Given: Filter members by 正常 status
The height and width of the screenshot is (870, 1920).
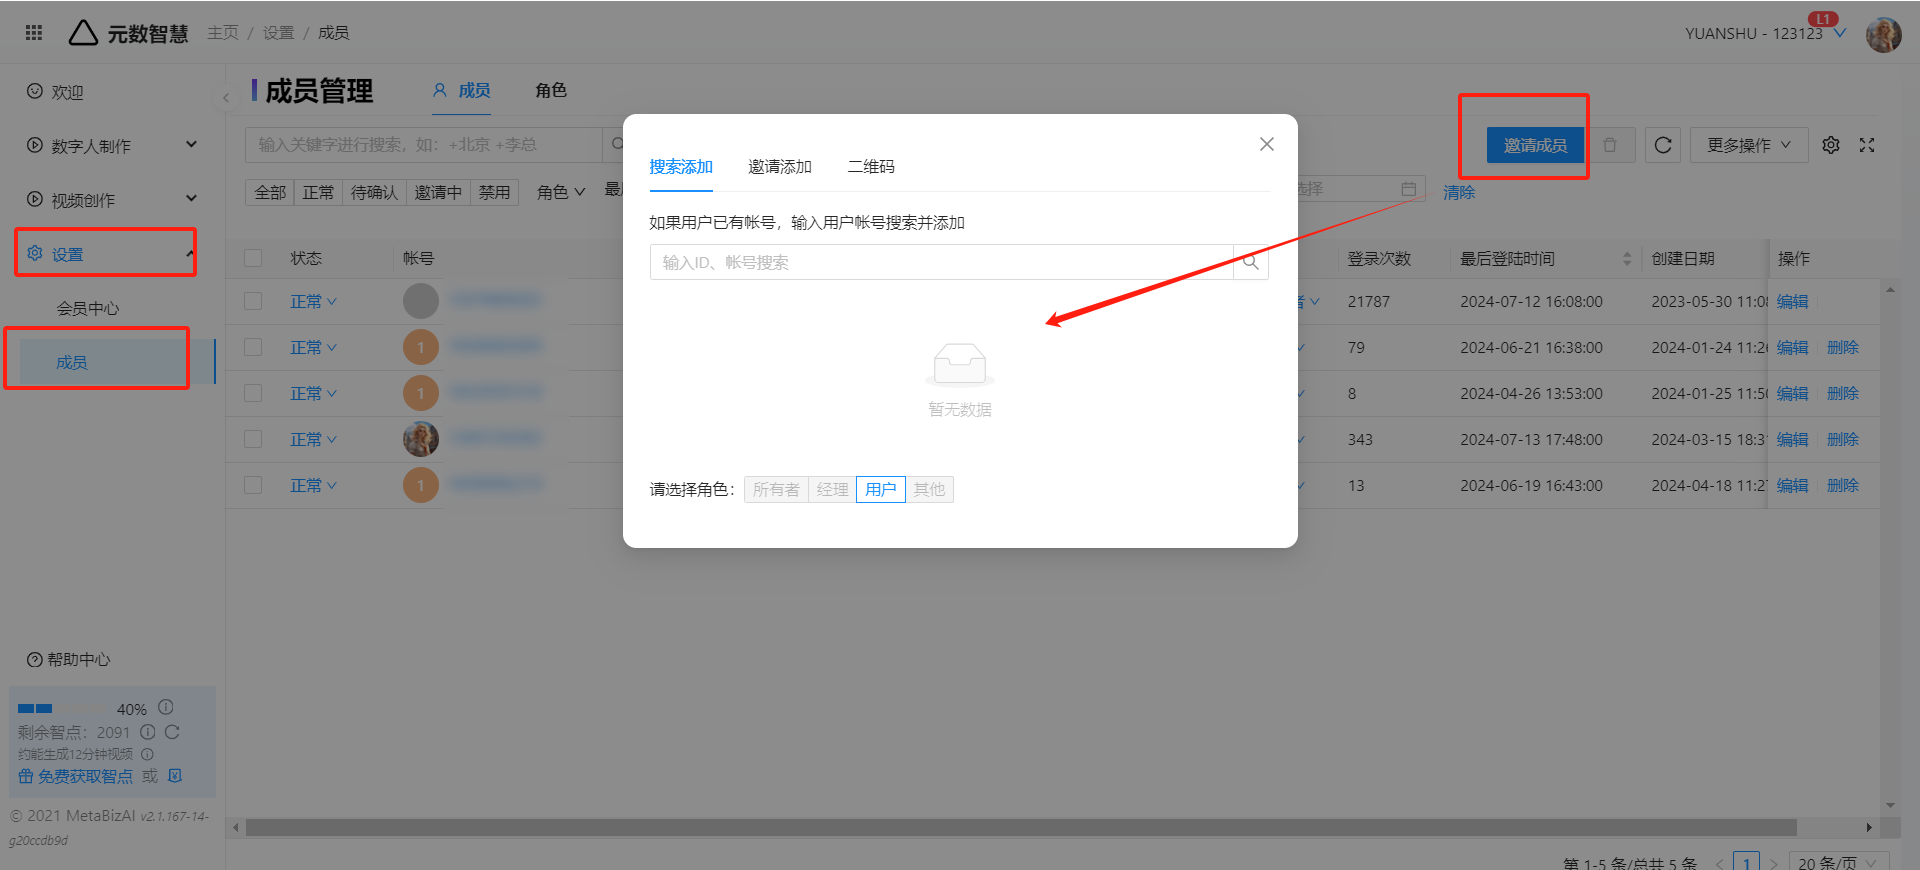Looking at the screenshot, I should (318, 192).
